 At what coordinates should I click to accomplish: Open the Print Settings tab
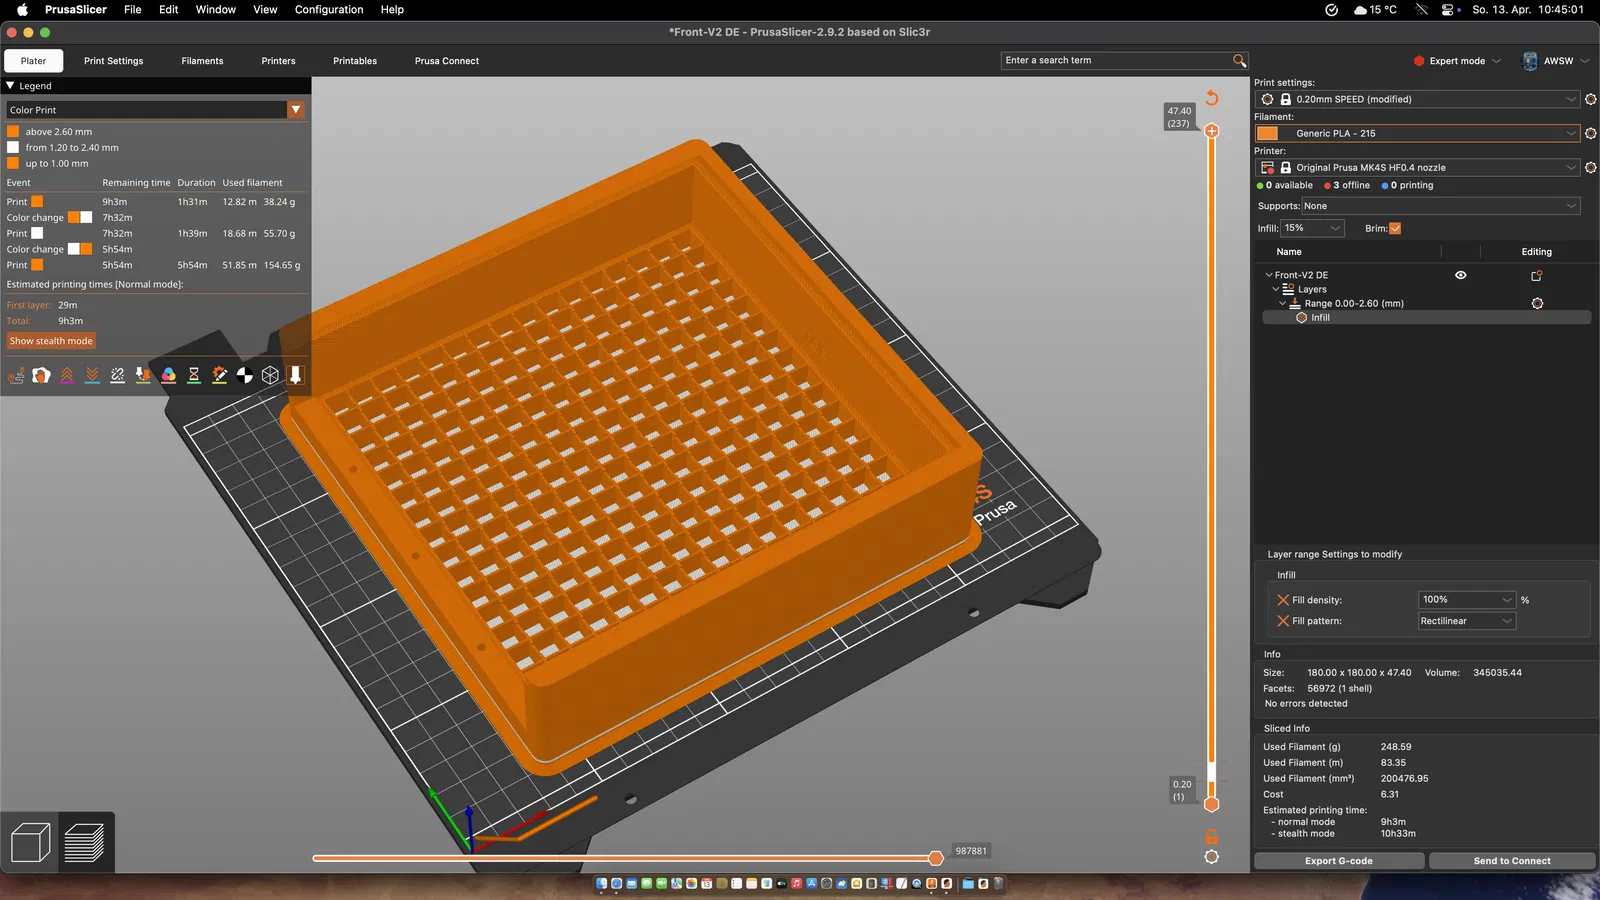113,61
